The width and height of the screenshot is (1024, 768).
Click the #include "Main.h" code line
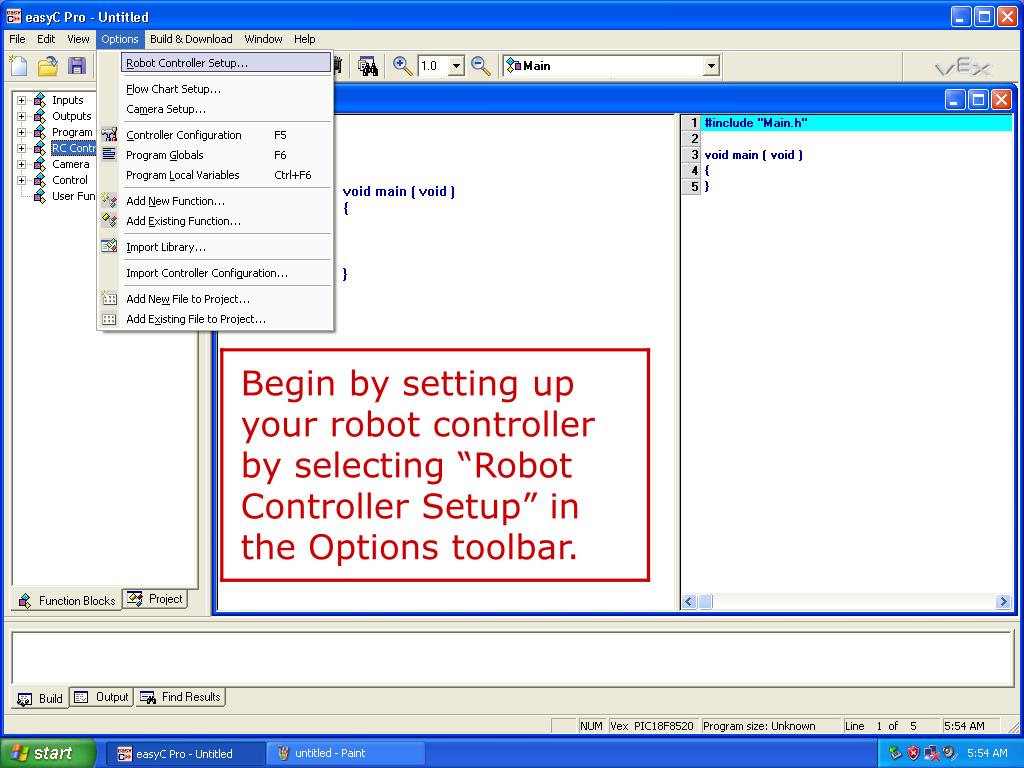coord(756,123)
